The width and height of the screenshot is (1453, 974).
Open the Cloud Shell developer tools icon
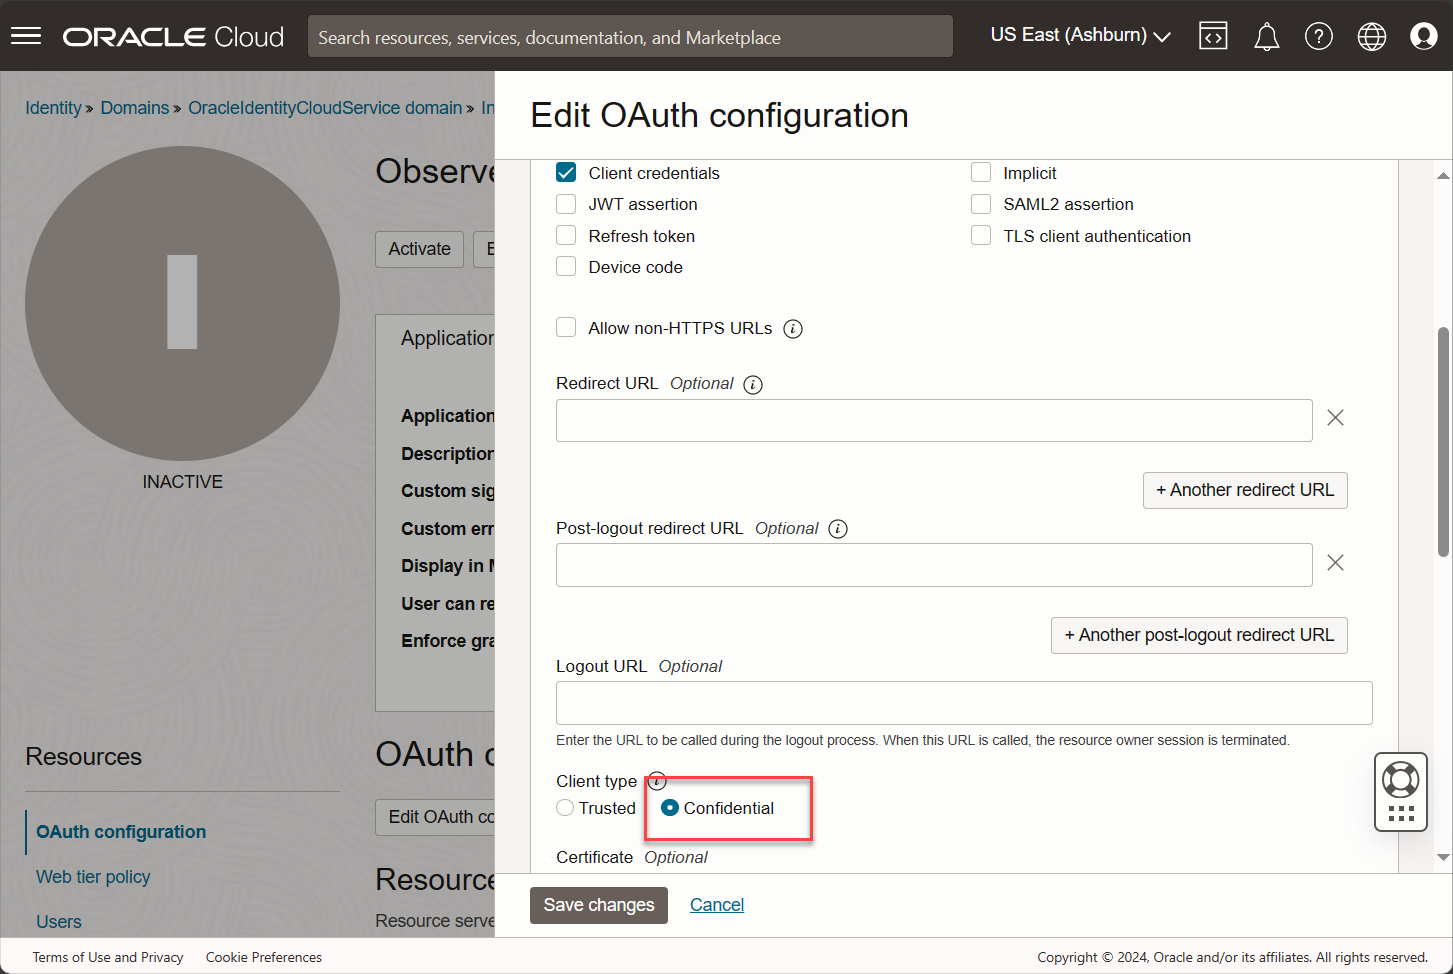(1213, 36)
